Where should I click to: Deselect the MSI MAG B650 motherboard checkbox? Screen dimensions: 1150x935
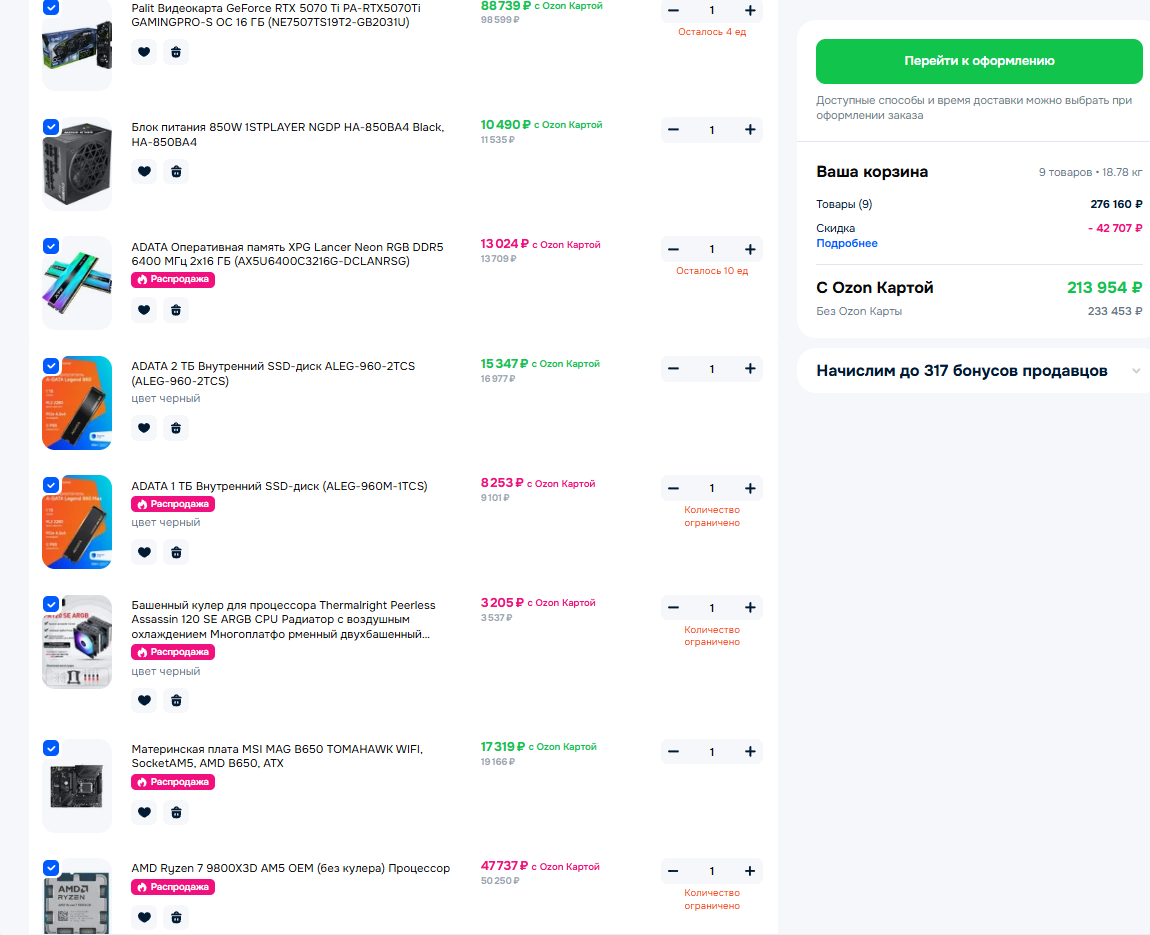(51, 748)
